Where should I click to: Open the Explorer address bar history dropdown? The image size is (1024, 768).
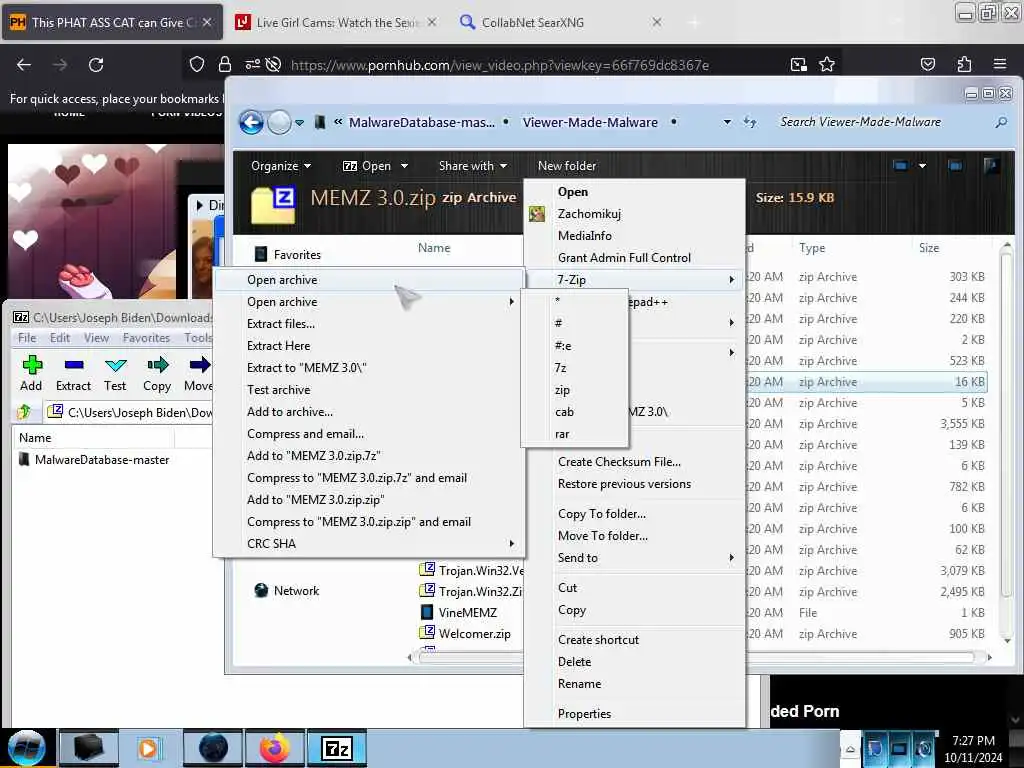coord(727,122)
